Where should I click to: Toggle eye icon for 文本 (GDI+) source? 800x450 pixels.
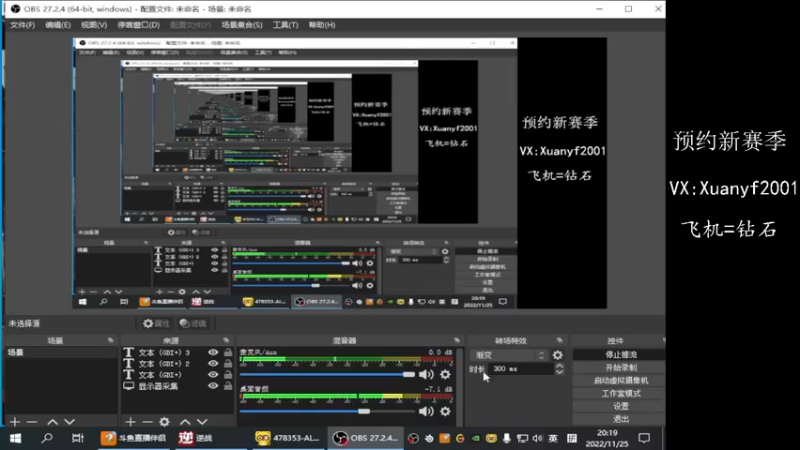(213, 375)
